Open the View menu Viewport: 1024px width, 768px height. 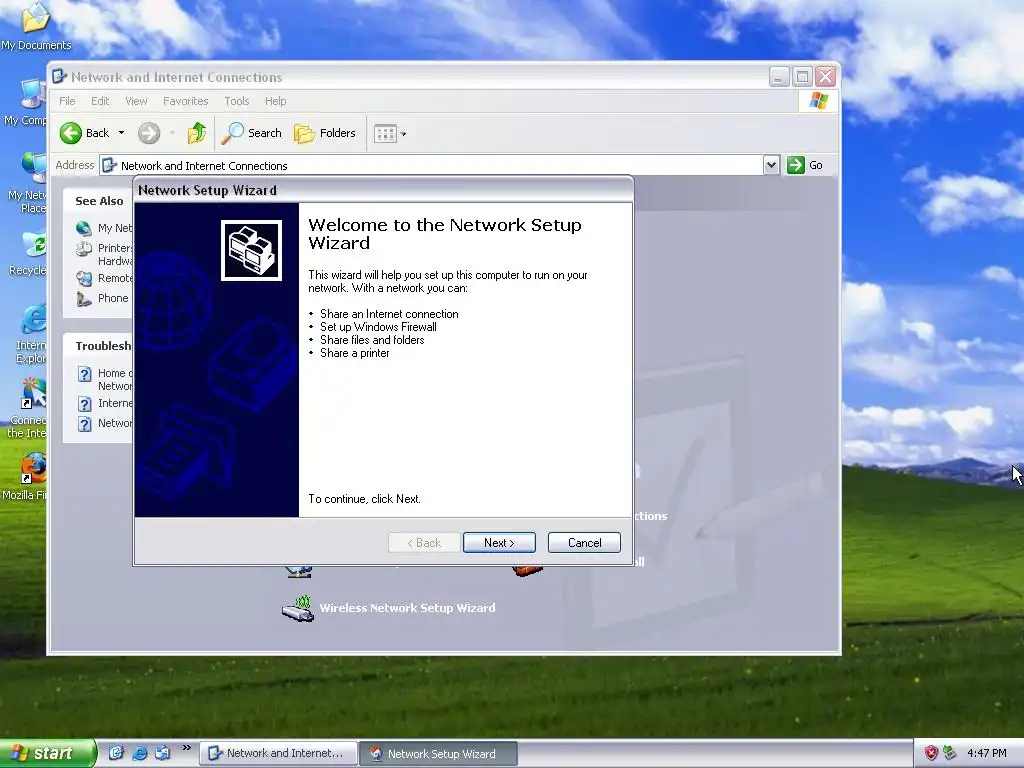point(136,101)
